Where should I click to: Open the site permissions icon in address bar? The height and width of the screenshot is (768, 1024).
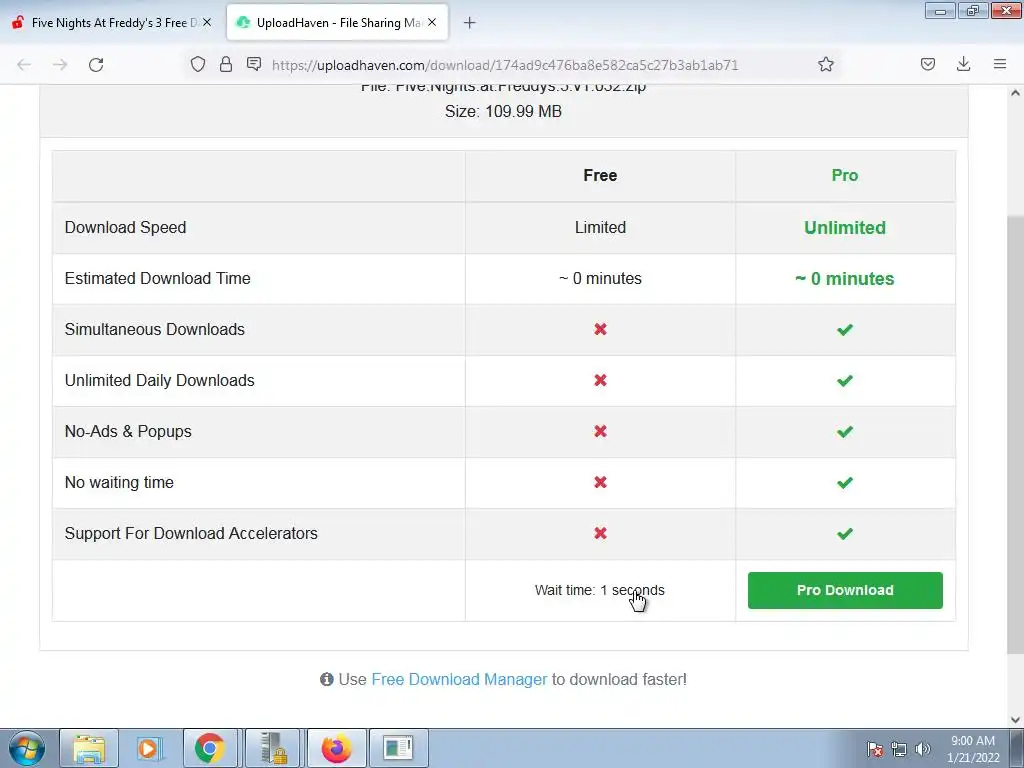point(254,64)
